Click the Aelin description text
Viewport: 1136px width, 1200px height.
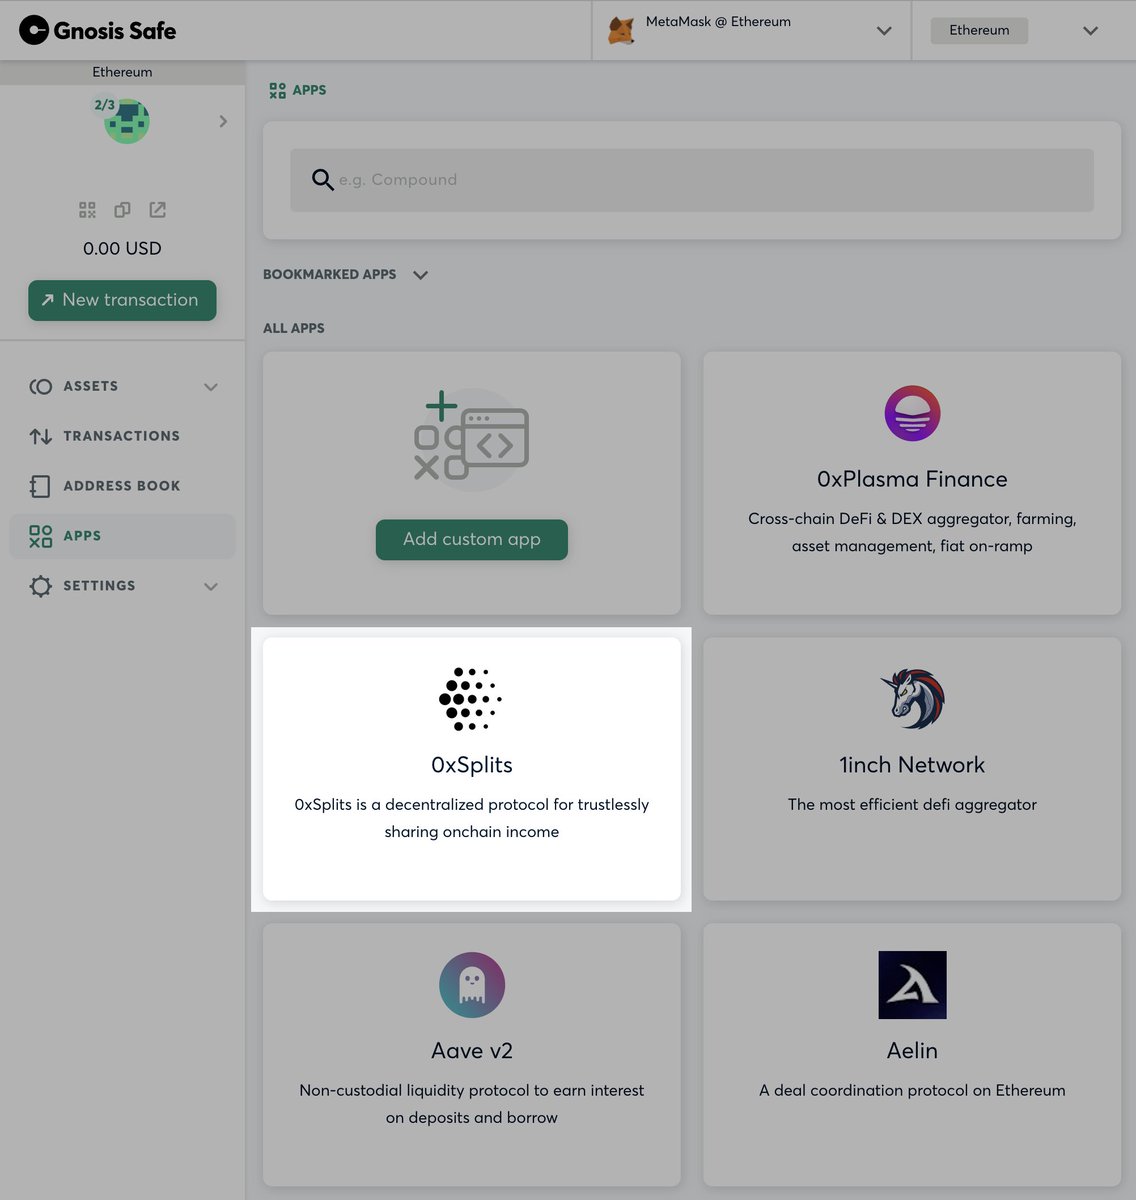click(912, 1090)
